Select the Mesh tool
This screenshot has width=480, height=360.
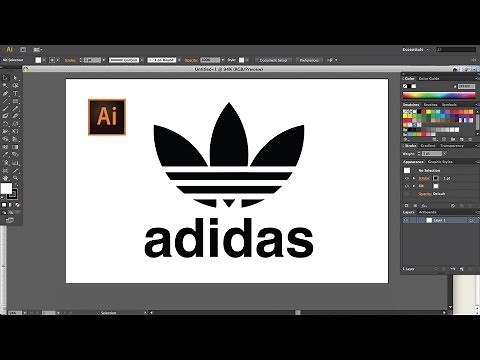point(5,147)
